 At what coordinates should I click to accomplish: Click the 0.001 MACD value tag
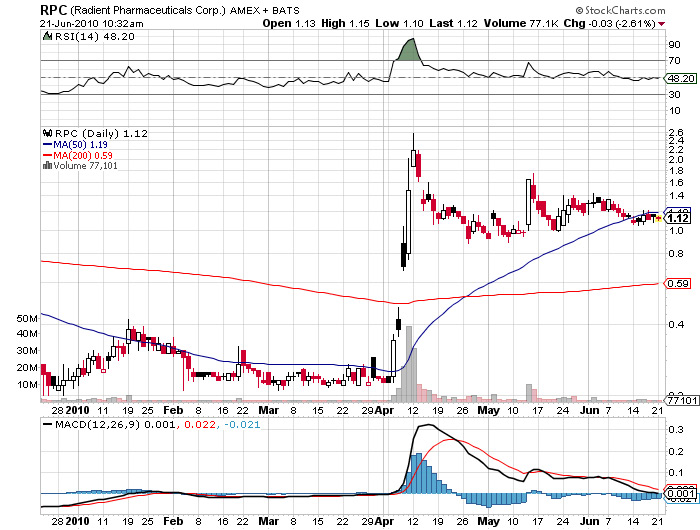pos(680,494)
